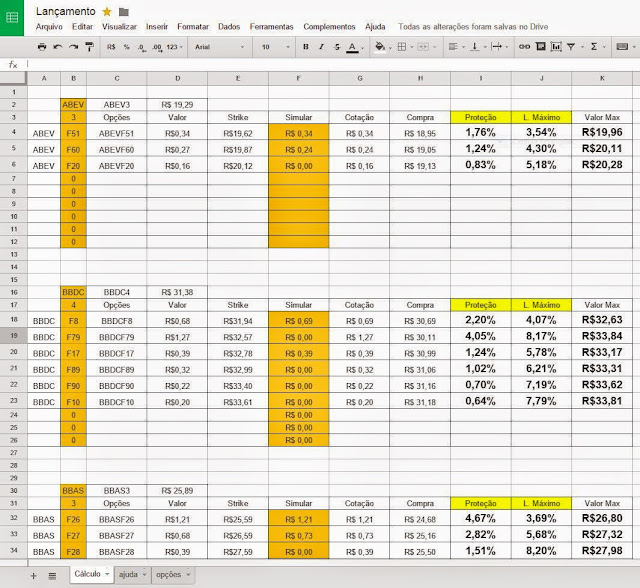Image resolution: width=640 pixels, height=588 pixels.
Task: Select column F header
Action: point(299,78)
